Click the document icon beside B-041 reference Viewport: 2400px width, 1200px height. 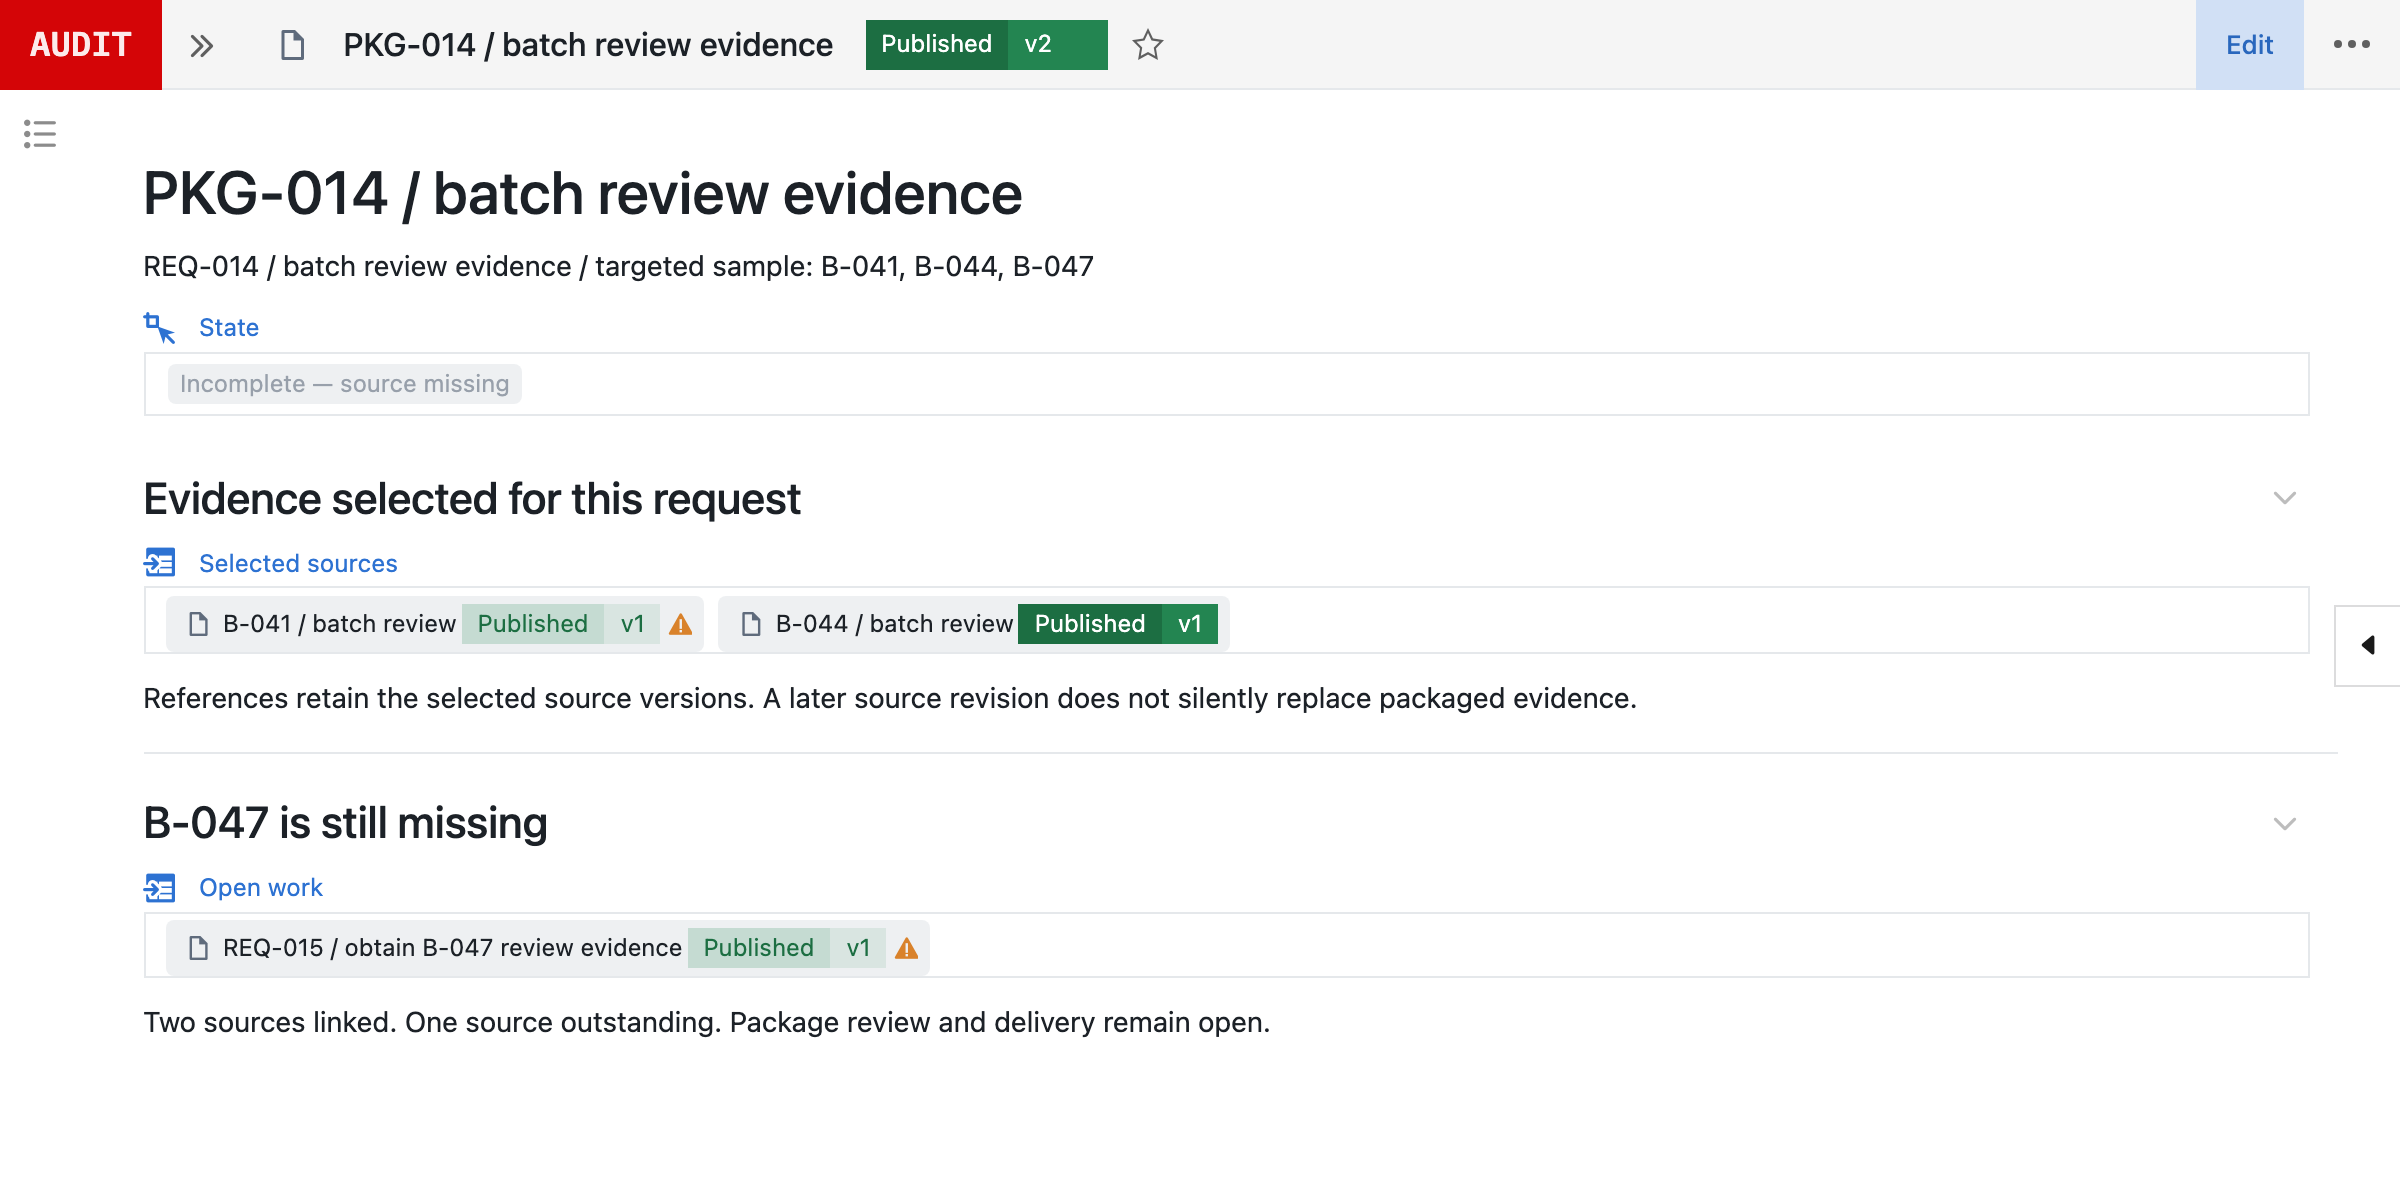198,624
